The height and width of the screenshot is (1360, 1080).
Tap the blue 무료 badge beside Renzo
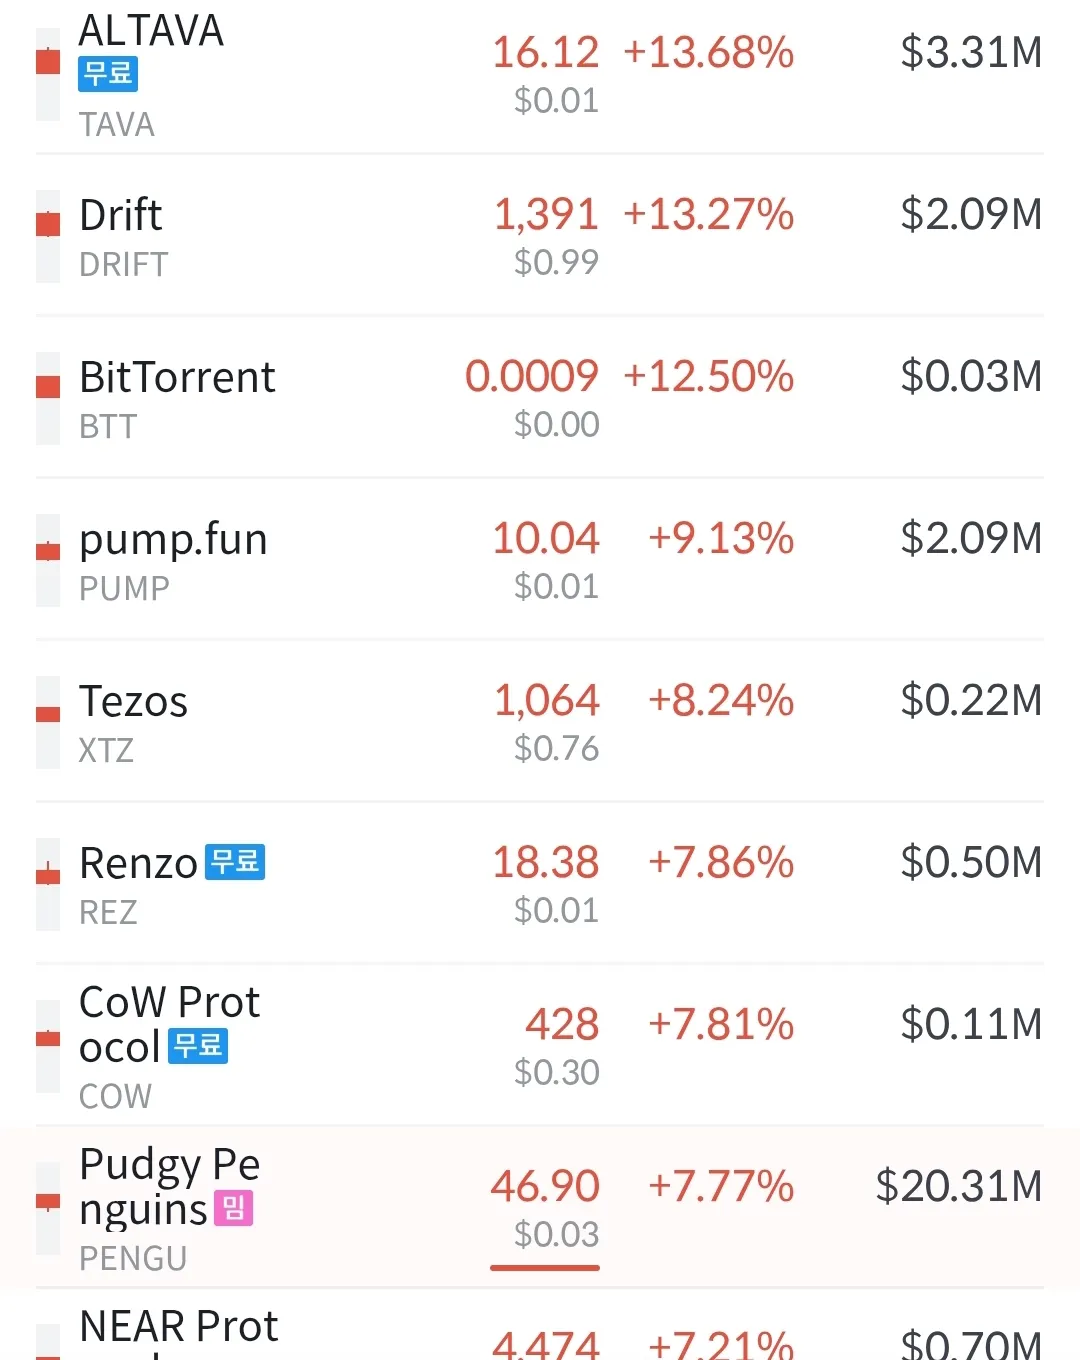[x=235, y=862]
